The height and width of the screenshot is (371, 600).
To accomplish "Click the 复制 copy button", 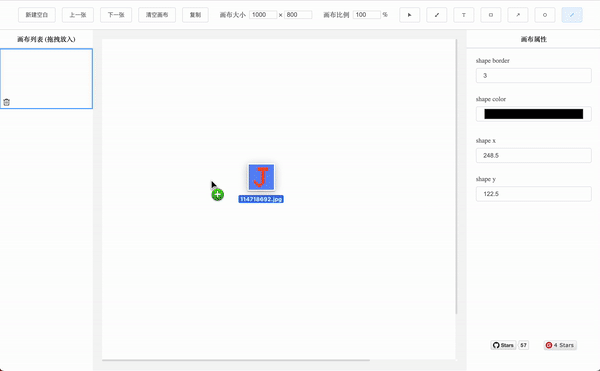I will point(195,15).
